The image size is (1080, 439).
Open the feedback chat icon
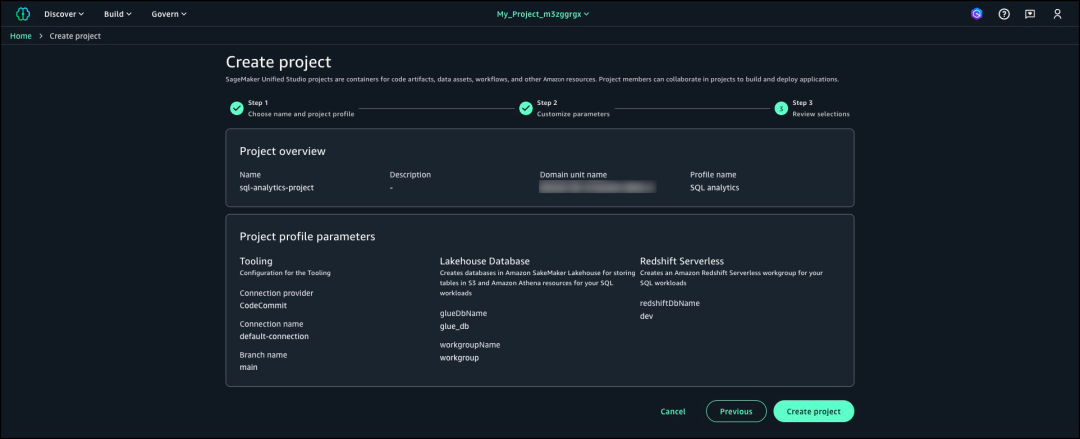click(1030, 14)
